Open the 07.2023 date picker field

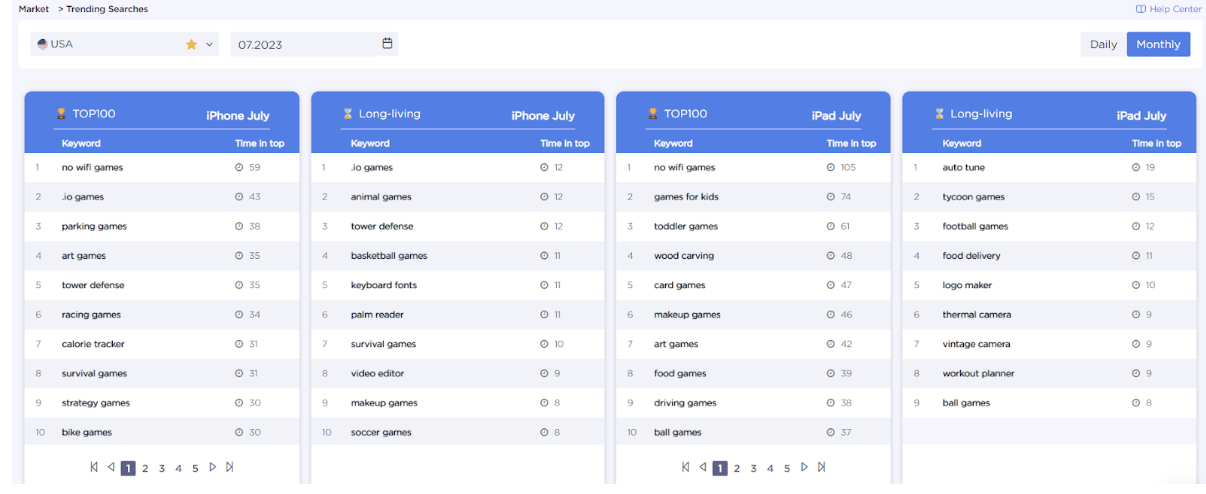pos(314,44)
